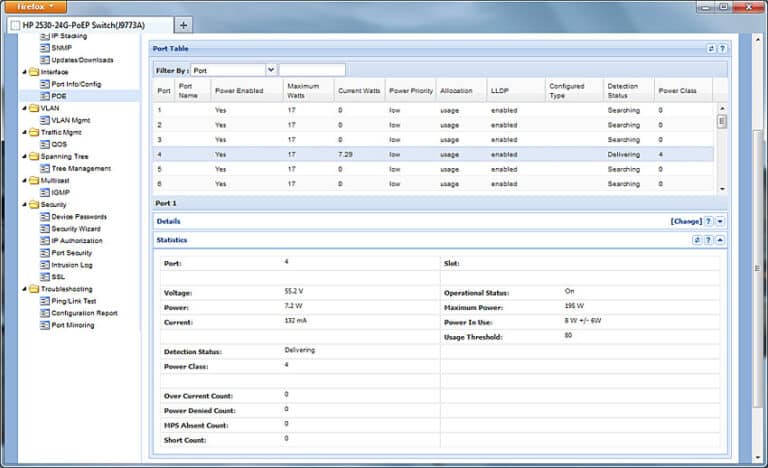Open Intrusion Log page
The width and height of the screenshot is (768, 468).
point(72,265)
